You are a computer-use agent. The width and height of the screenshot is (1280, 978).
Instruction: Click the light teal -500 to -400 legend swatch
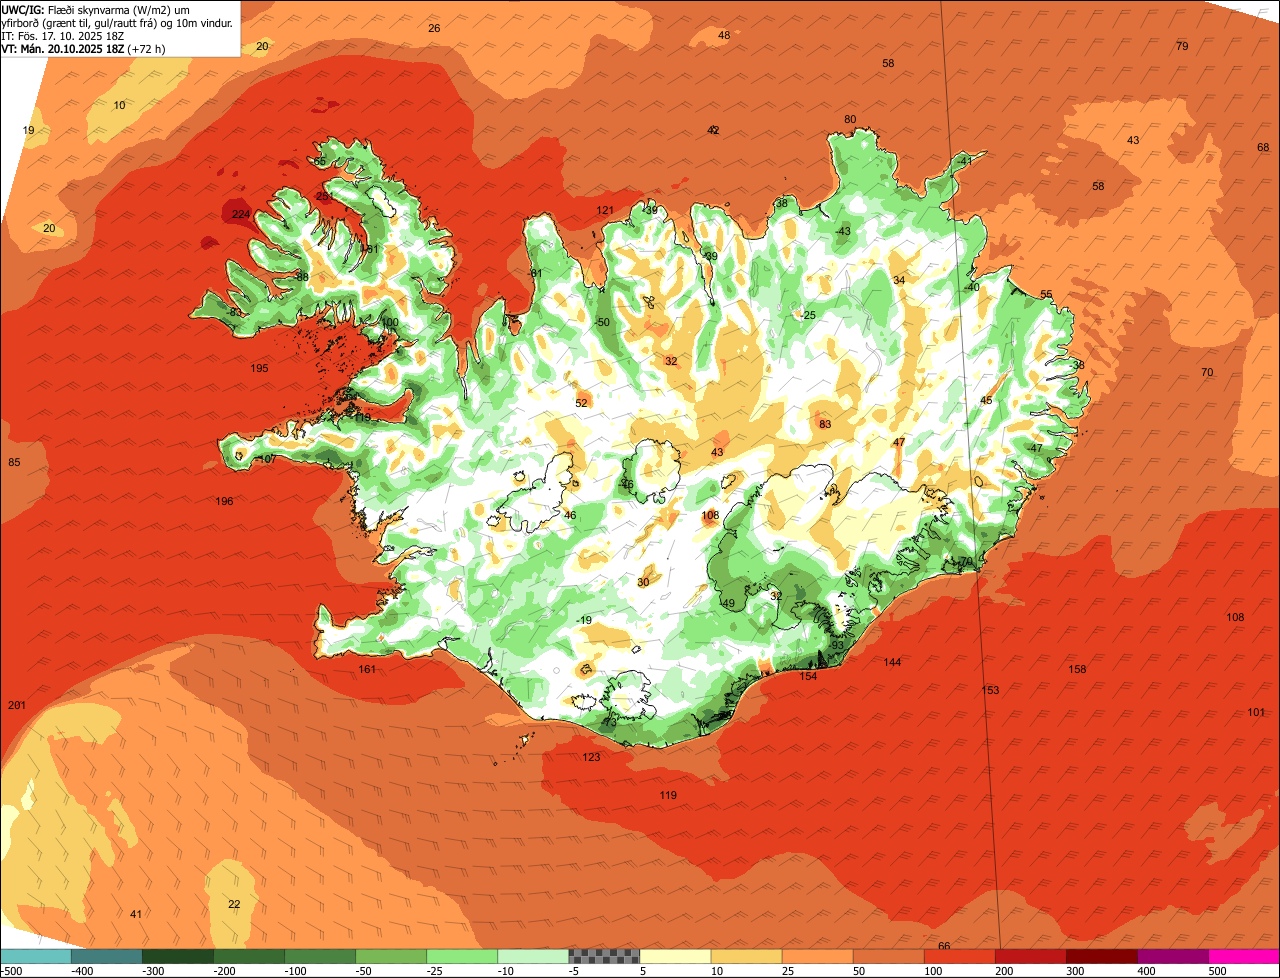(35, 956)
